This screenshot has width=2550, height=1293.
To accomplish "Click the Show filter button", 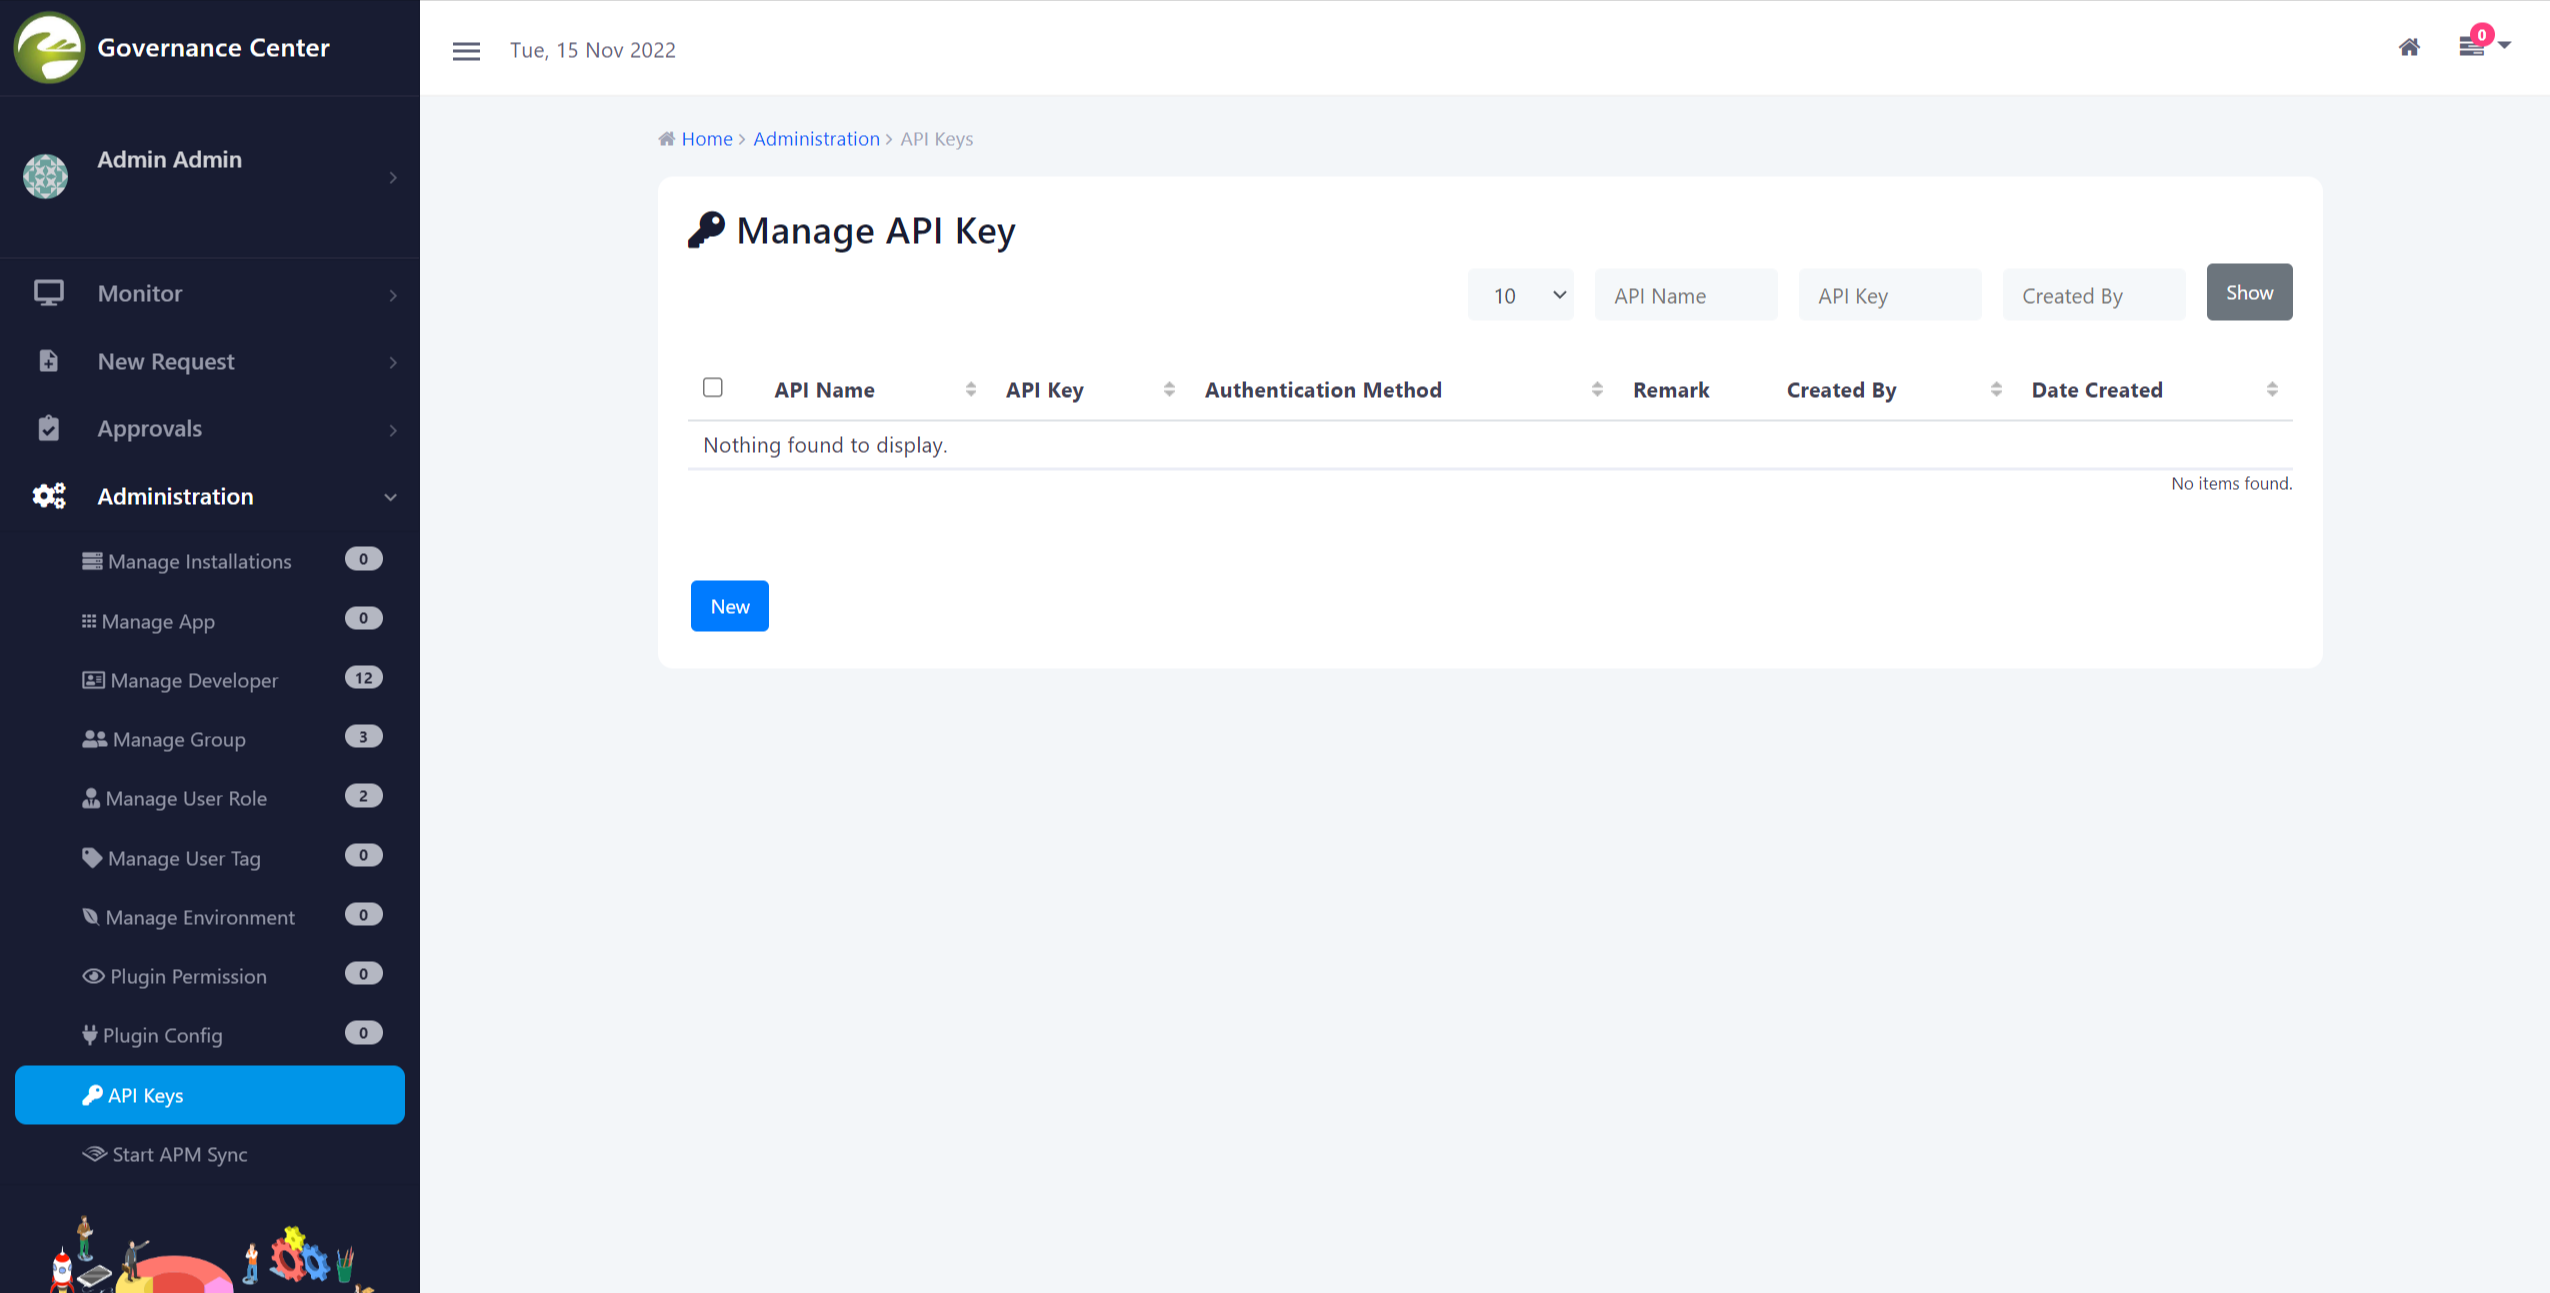I will tap(2249, 293).
